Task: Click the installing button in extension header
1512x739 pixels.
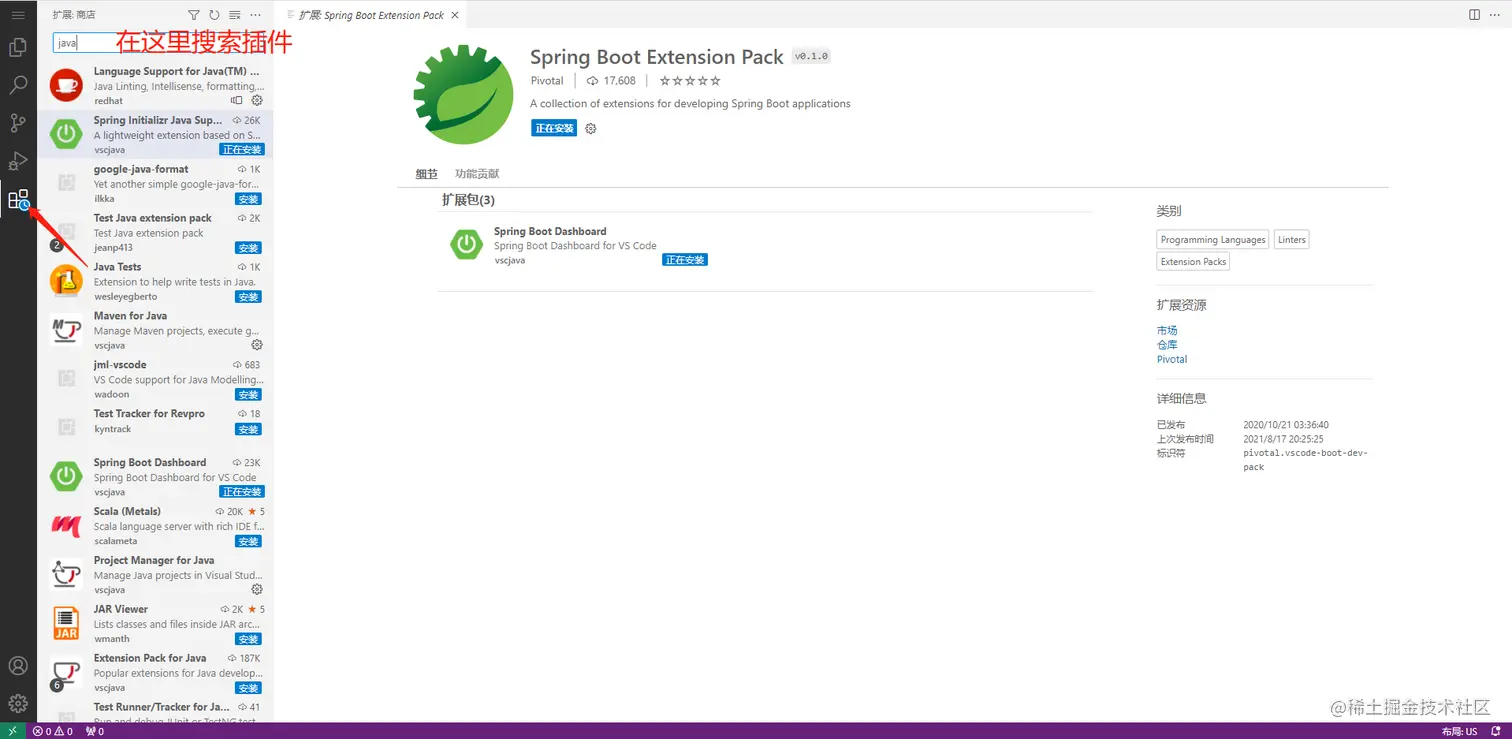Action: point(554,128)
